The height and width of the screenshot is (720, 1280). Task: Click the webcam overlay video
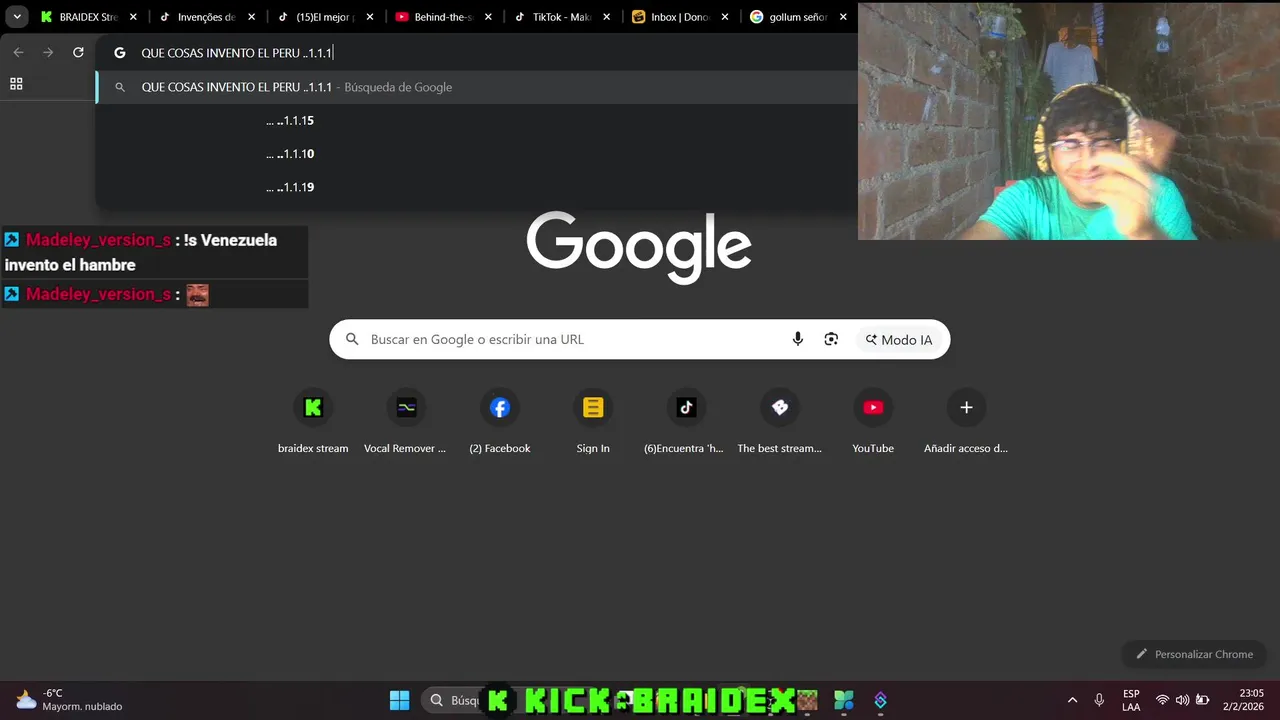pyautogui.click(x=1069, y=121)
